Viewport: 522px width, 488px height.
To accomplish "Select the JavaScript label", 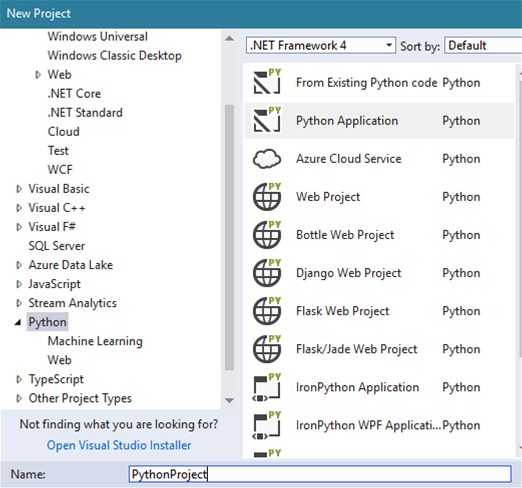I will pyautogui.click(x=55, y=284).
